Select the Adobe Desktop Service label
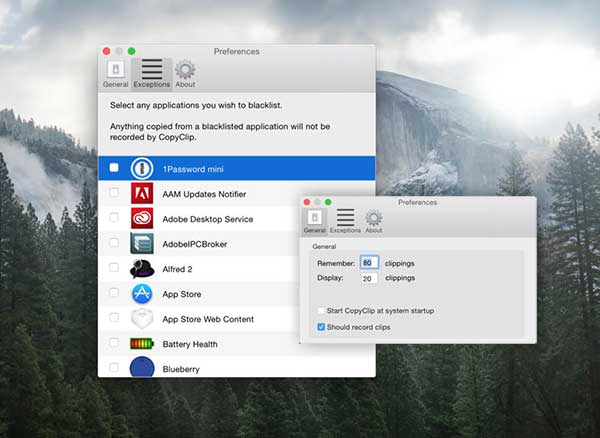 (x=207, y=219)
